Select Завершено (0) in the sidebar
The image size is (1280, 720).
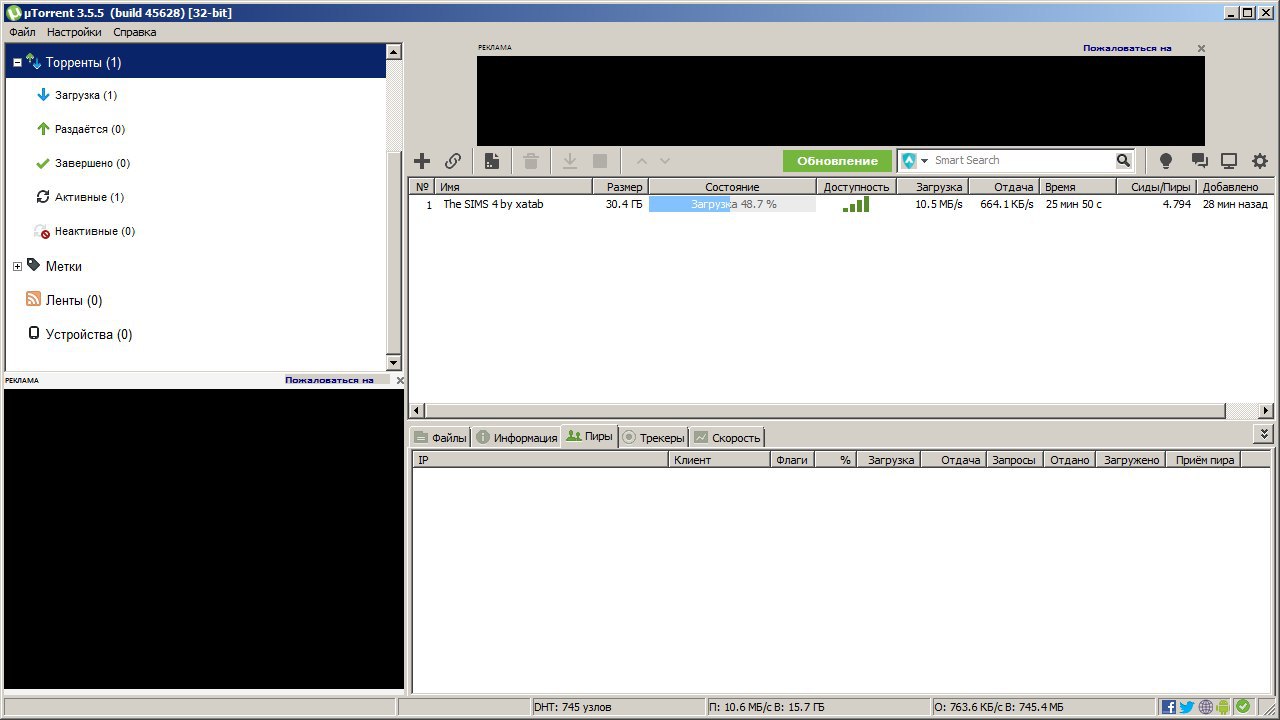coord(92,164)
